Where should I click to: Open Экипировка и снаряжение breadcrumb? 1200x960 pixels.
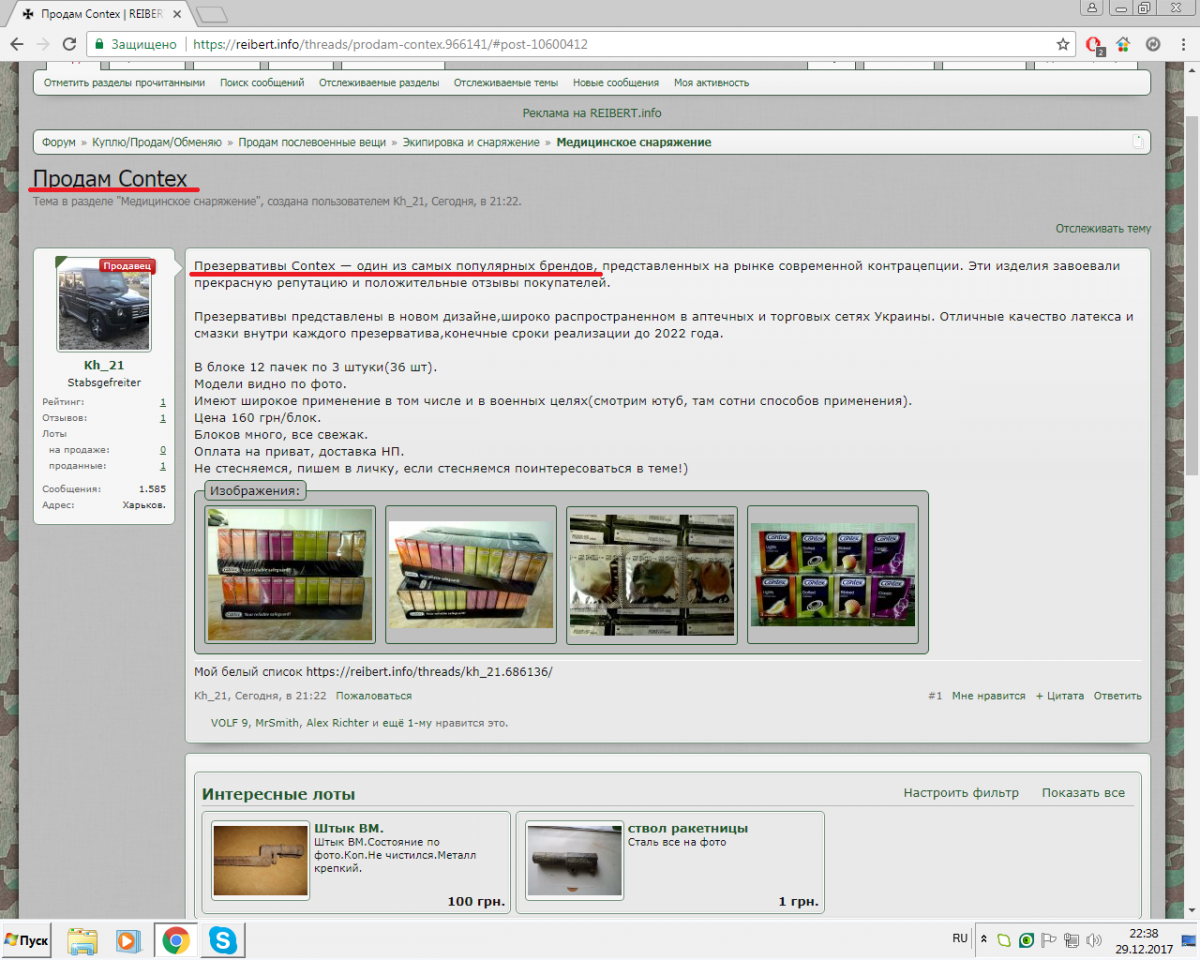tap(471, 142)
